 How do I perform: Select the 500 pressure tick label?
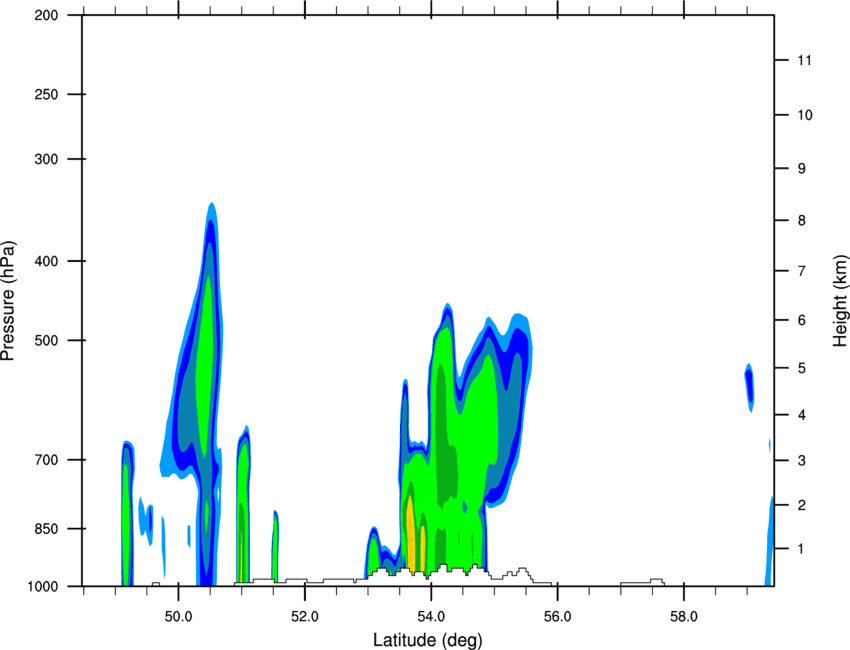coord(46,340)
